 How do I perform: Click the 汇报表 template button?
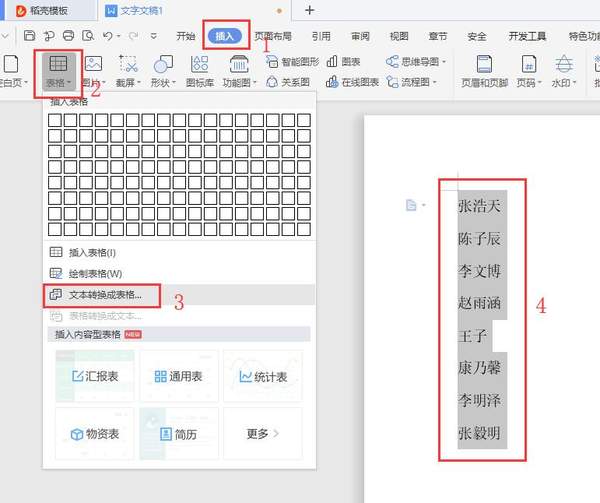95,377
